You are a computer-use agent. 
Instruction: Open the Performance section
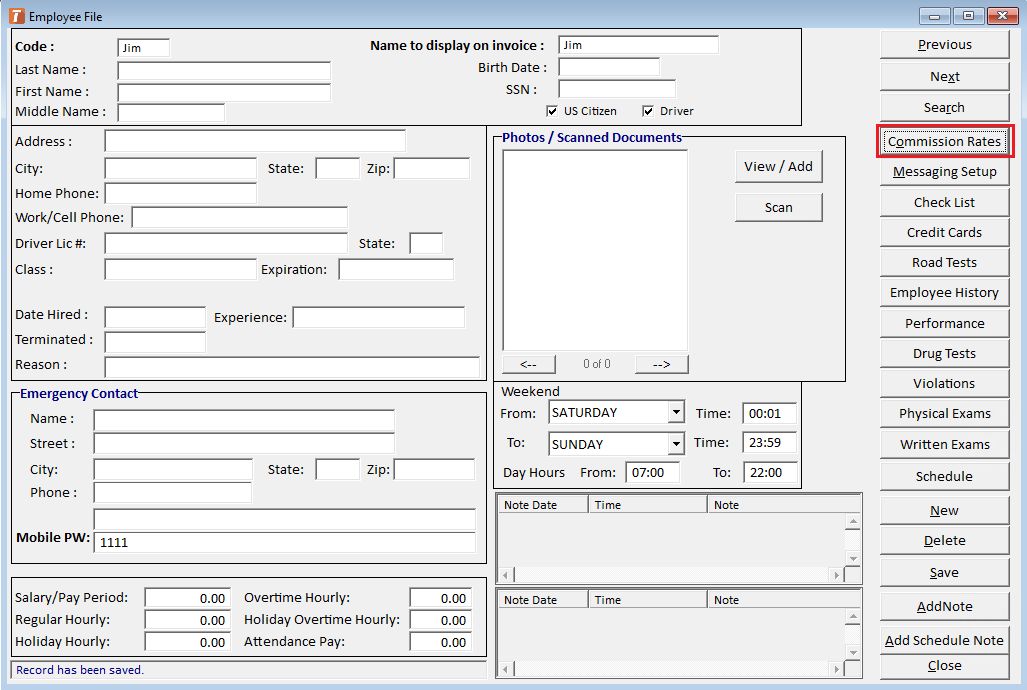coord(944,324)
